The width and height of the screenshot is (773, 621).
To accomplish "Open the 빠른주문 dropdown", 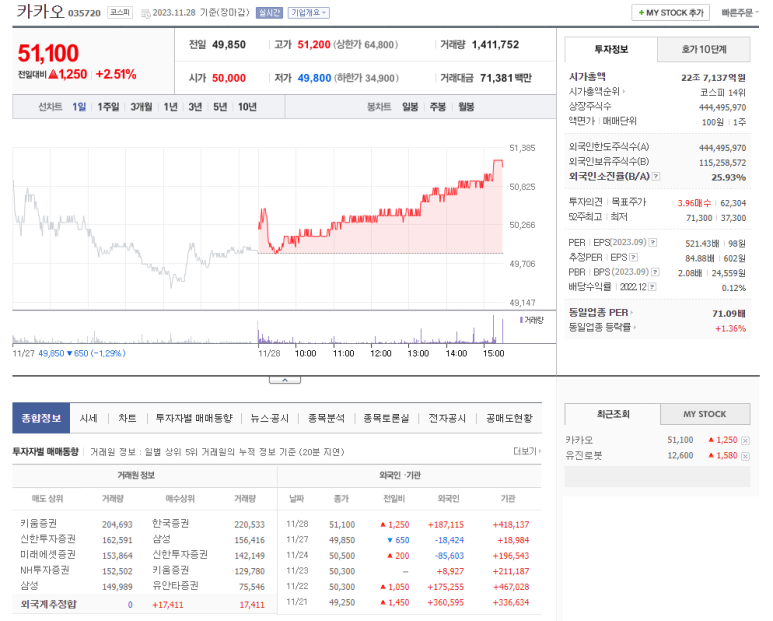I will pyautogui.click(x=739, y=13).
